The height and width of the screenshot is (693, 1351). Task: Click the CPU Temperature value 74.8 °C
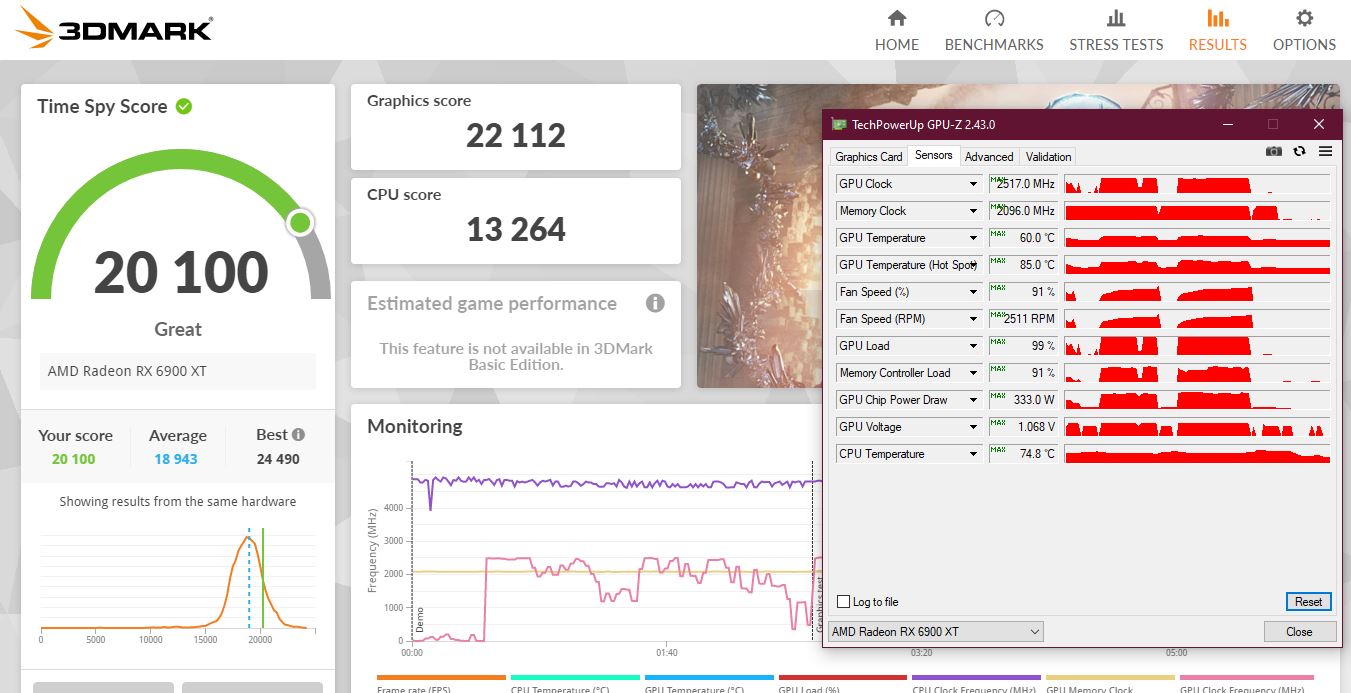point(1022,454)
